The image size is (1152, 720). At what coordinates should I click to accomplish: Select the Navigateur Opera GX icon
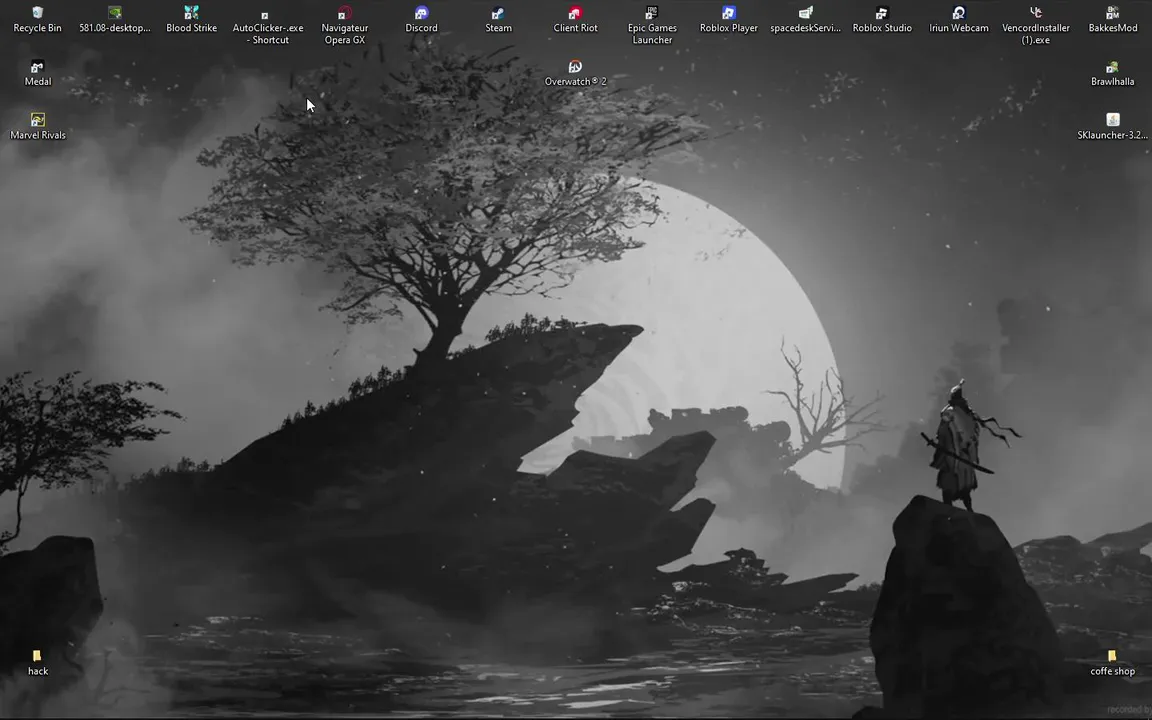pyautogui.click(x=345, y=25)
